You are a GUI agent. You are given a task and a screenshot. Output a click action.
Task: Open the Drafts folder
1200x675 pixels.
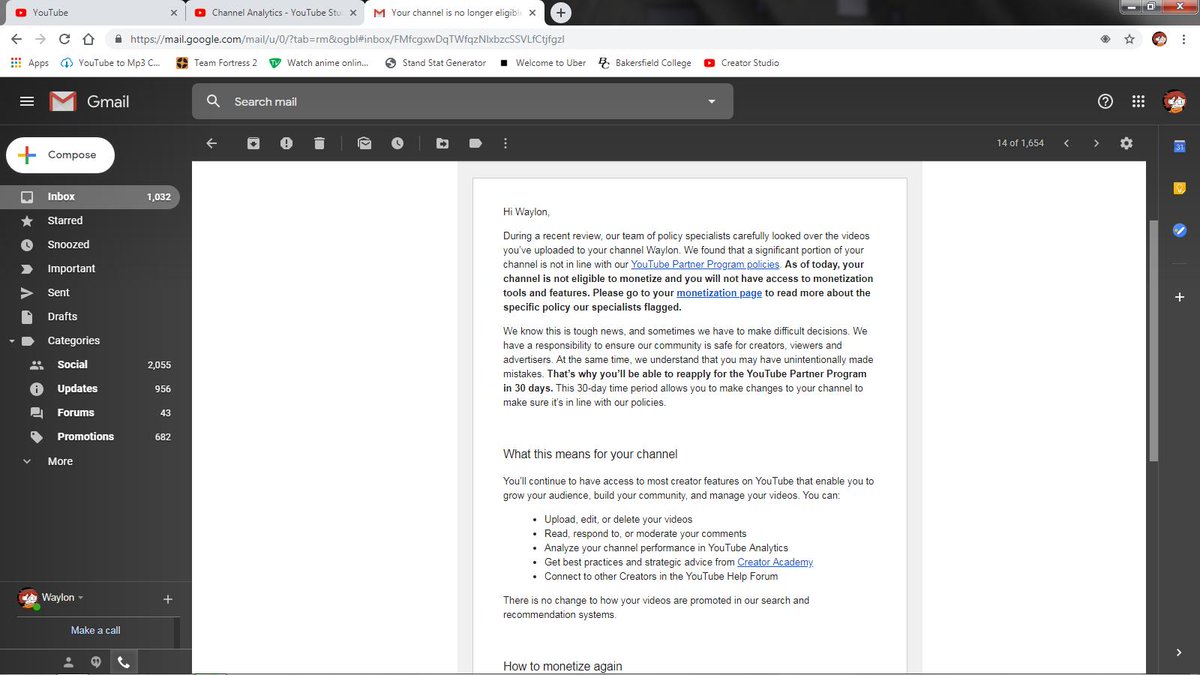(90, 317)
